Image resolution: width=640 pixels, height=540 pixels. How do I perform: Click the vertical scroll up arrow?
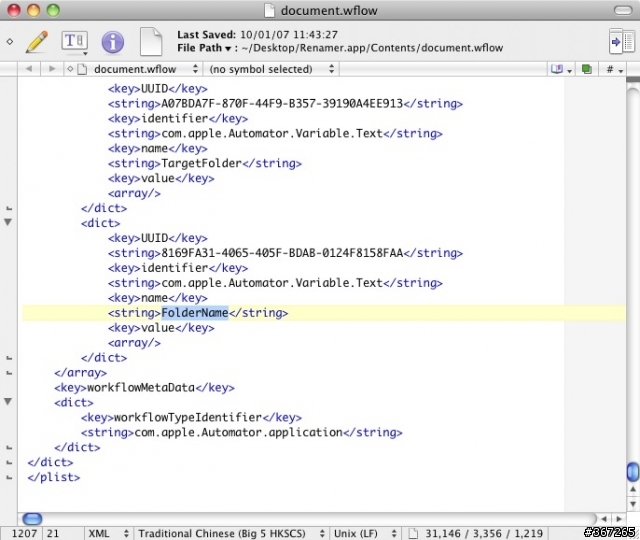click(x=633, y=489)
